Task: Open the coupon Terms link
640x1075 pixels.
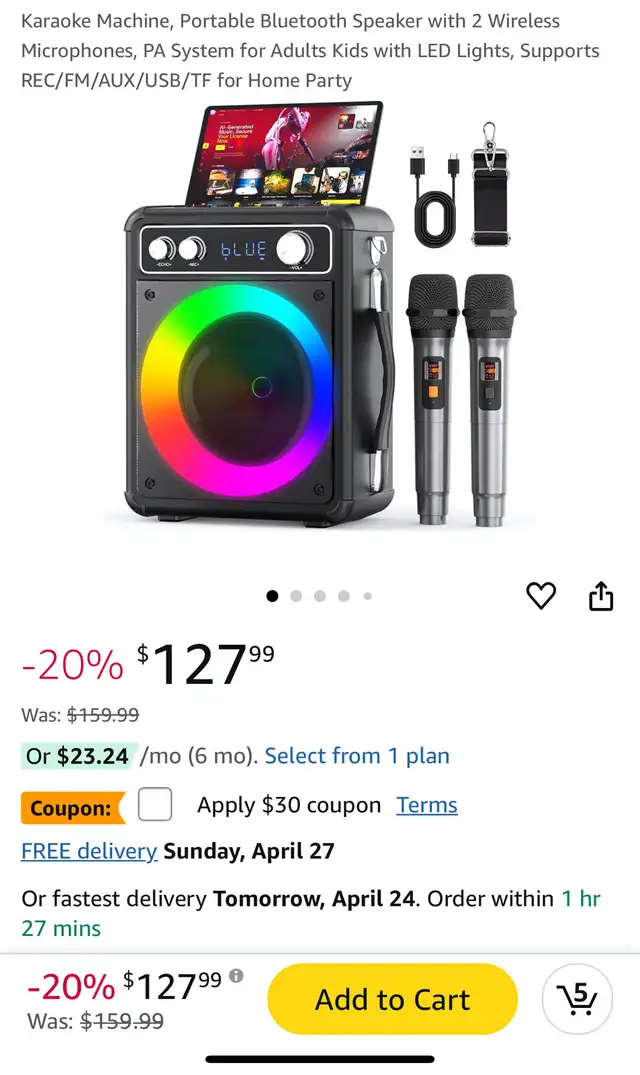Action: pos(427,805)
